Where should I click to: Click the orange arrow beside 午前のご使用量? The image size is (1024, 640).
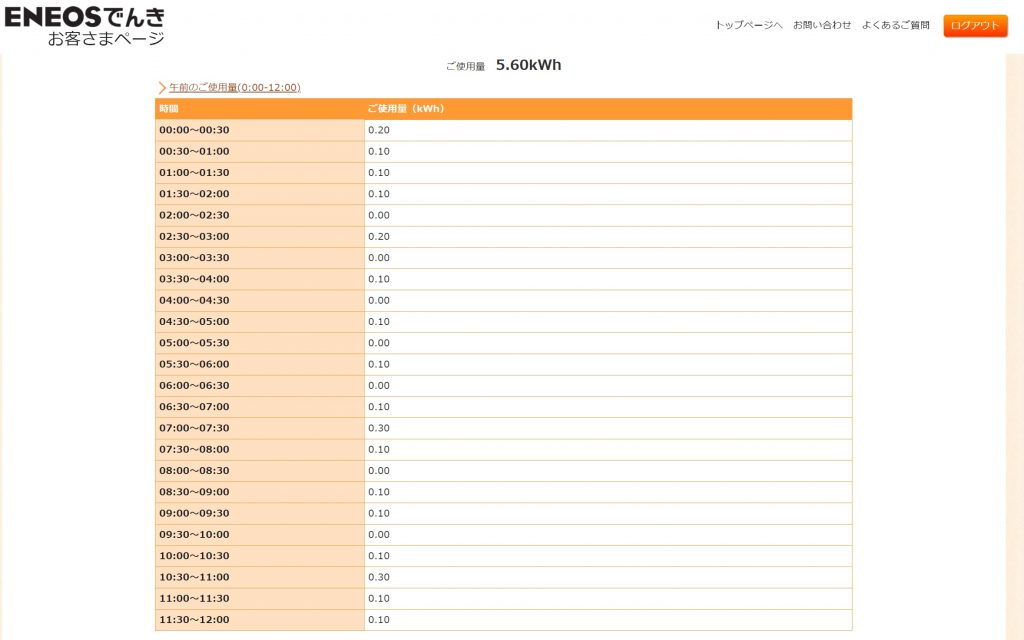pyautogui.click(x=162, y=88)
